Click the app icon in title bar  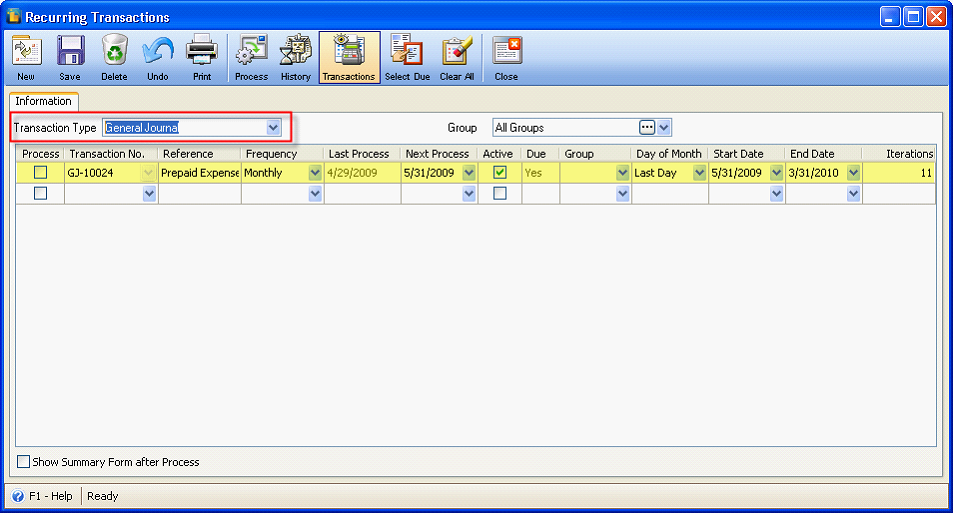coord(13,16)
